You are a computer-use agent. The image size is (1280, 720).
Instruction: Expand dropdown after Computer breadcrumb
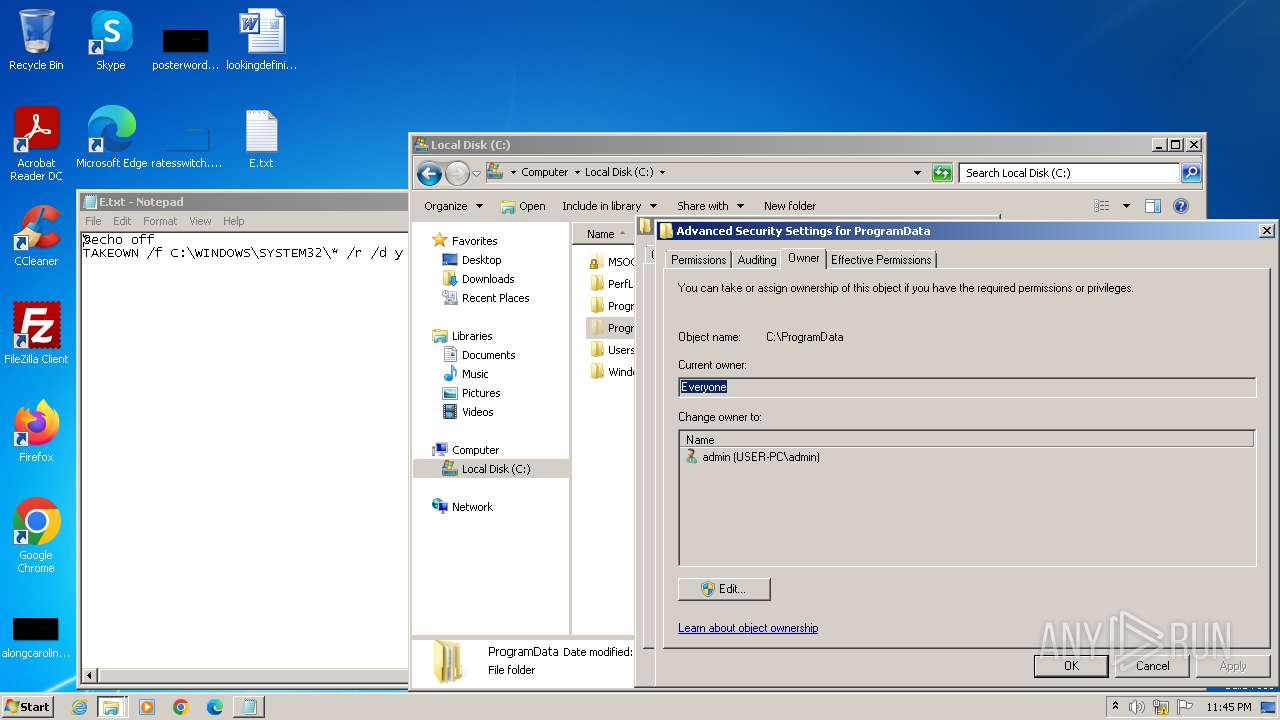tap(577, 173)
